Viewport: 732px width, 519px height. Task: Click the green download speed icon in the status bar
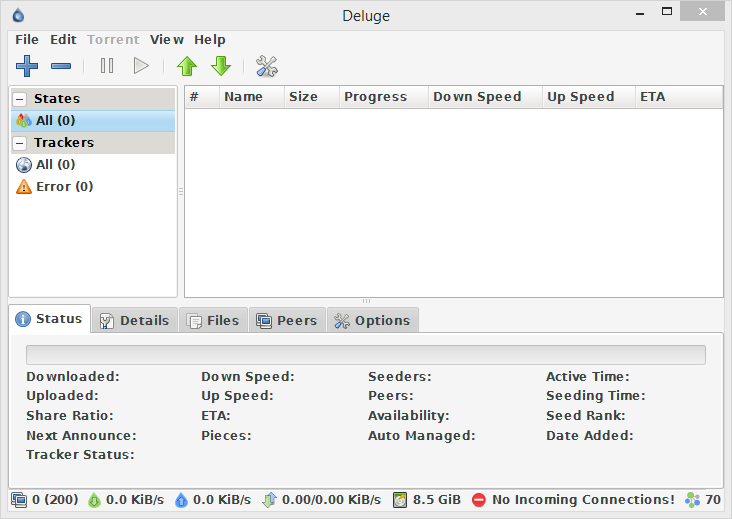(94, 500)
